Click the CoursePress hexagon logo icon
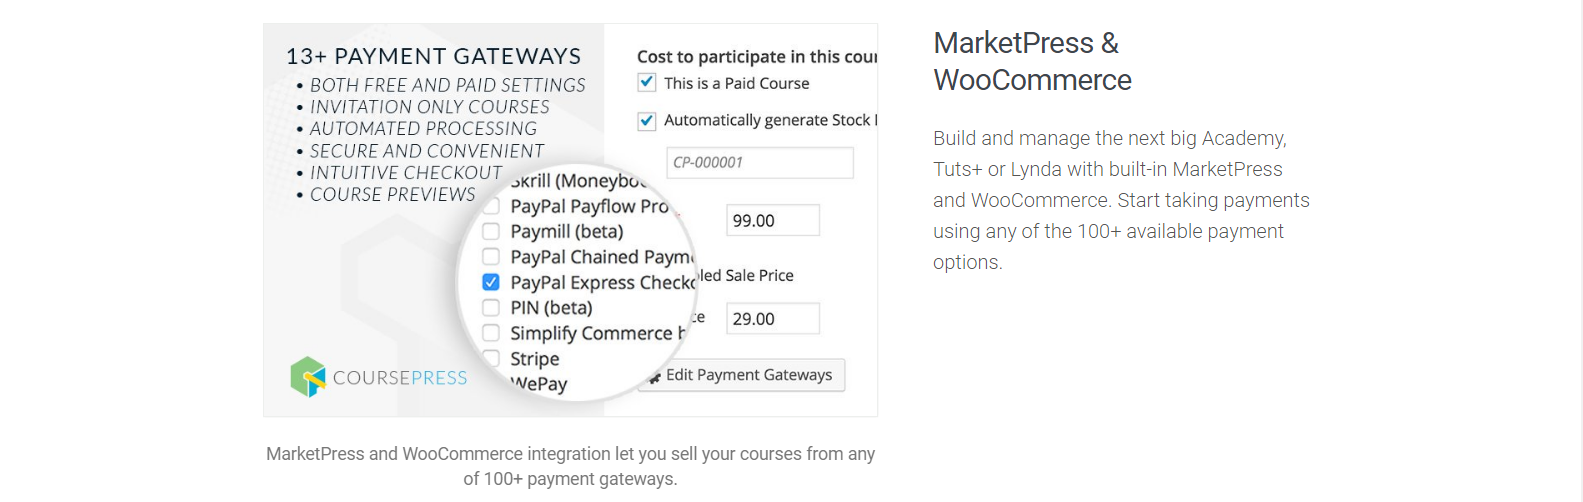 308,377
